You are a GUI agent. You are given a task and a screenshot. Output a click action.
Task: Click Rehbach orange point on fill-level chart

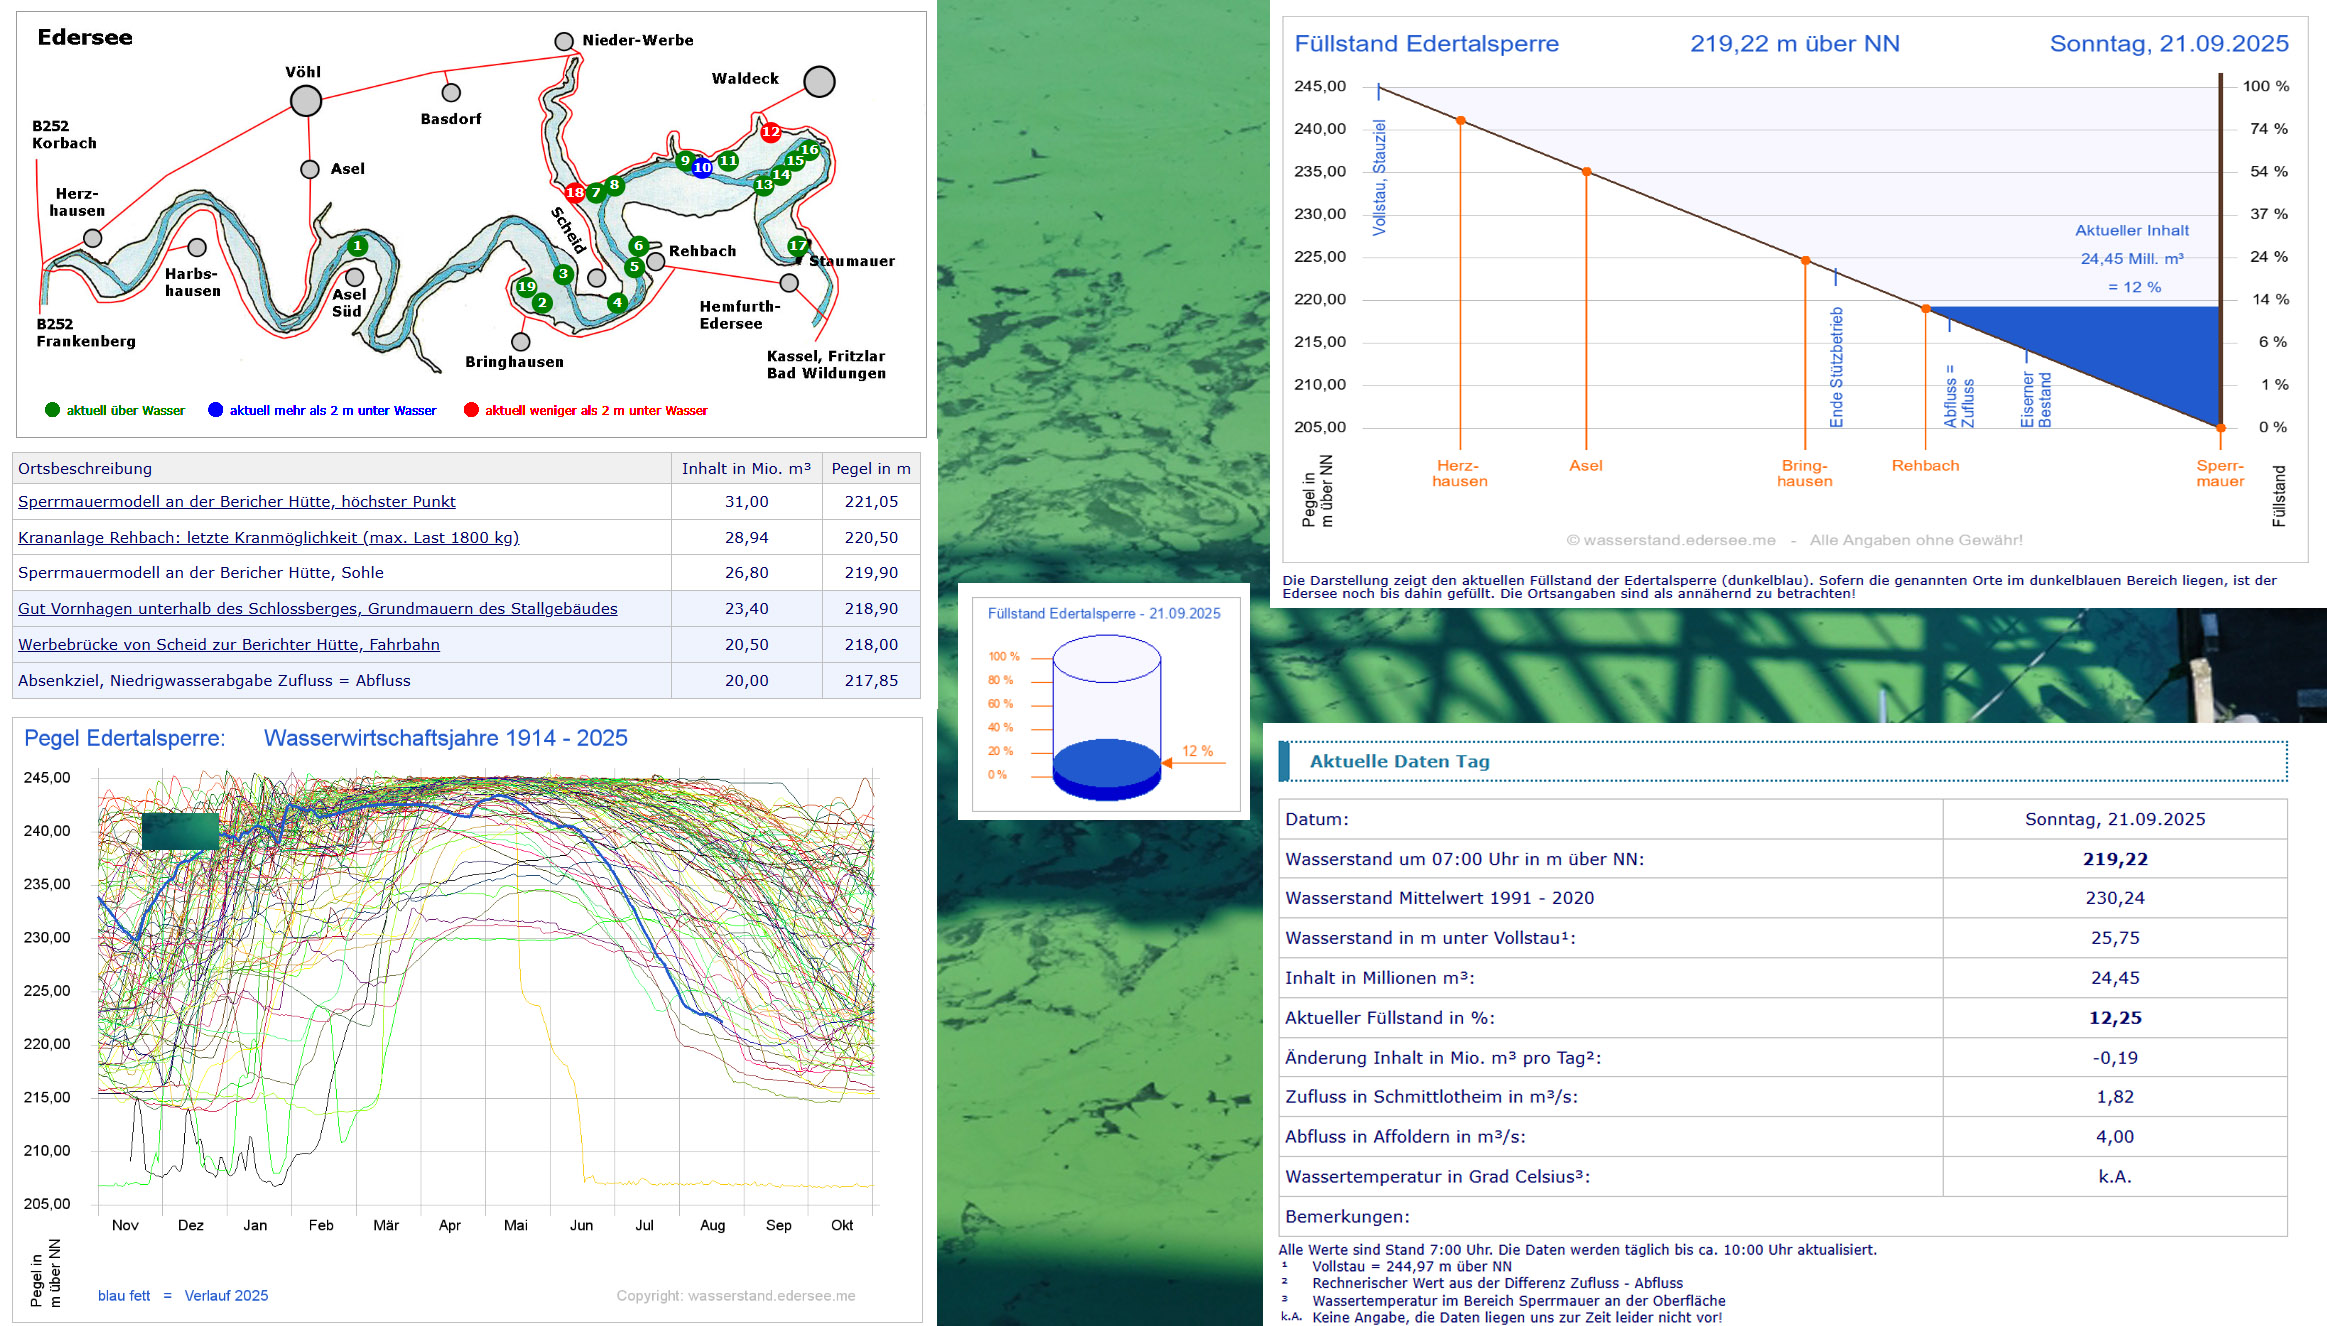click(x=1925, y=309)
